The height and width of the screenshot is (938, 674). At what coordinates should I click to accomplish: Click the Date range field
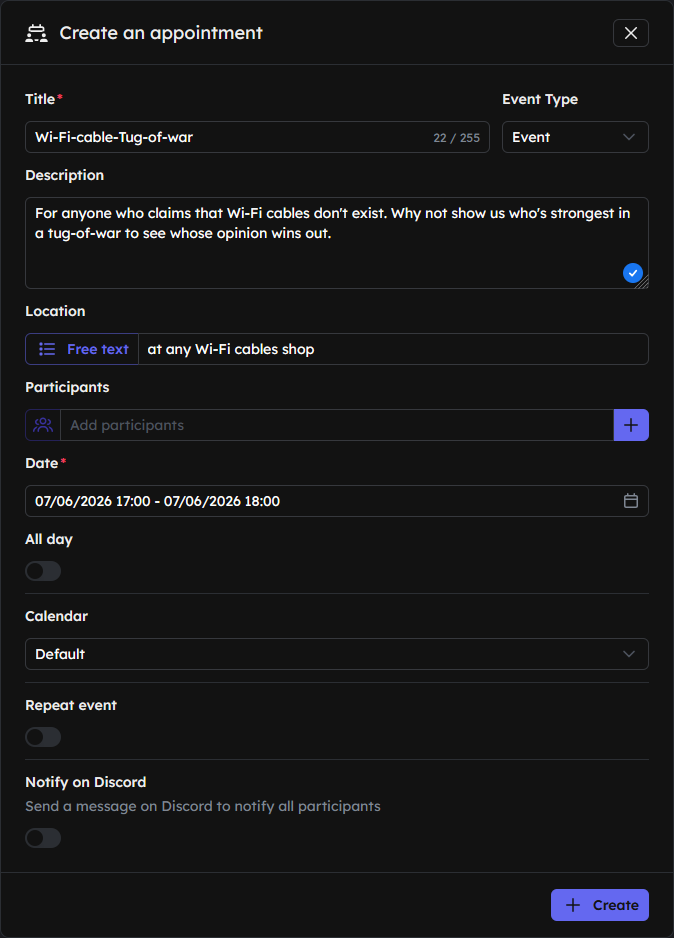coord(337,501)
